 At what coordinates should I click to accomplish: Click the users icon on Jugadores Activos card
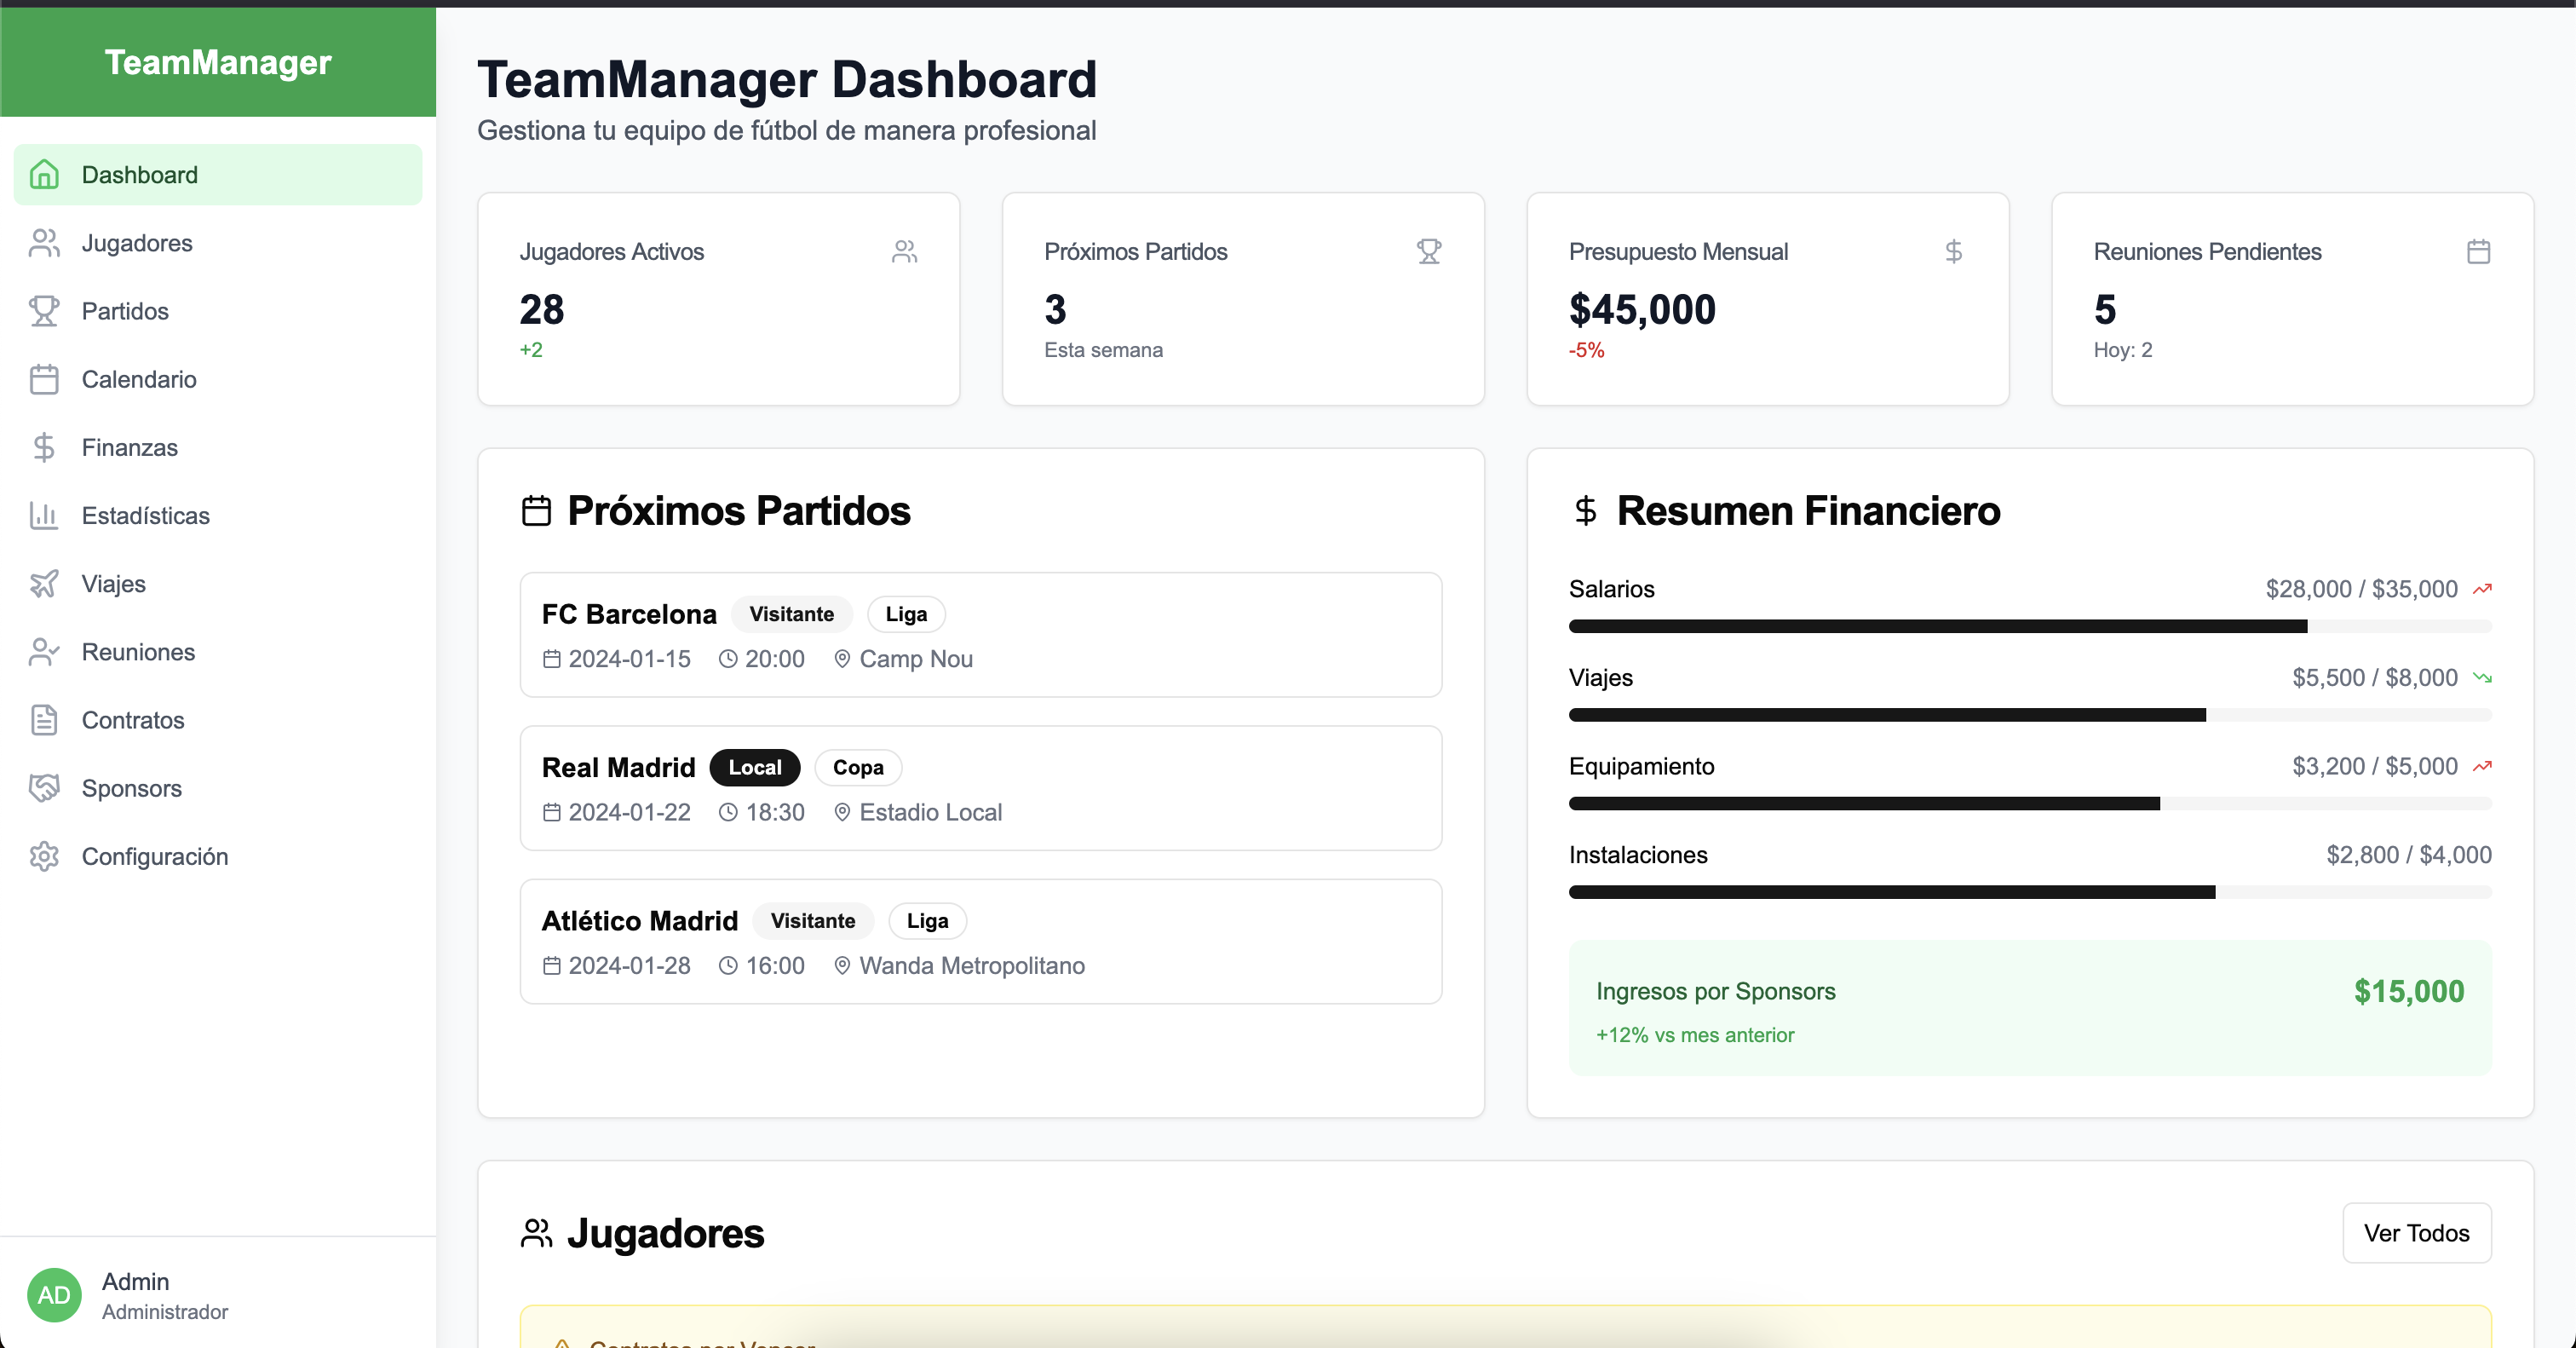pyautogui.click(x=905, y=251)
